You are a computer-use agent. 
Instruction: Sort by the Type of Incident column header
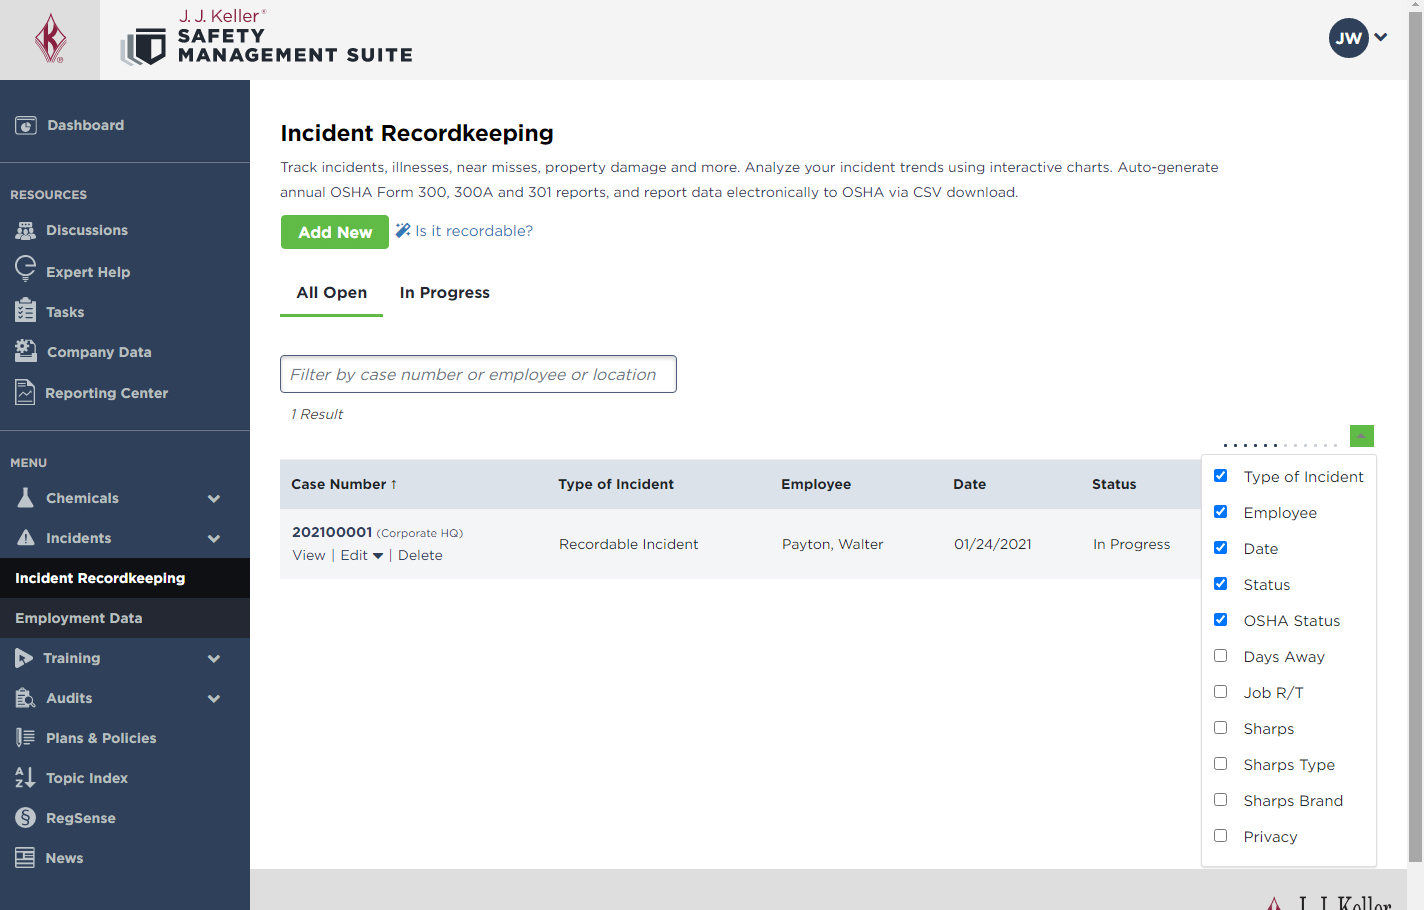pyautogui.click(x=616, y=484)
